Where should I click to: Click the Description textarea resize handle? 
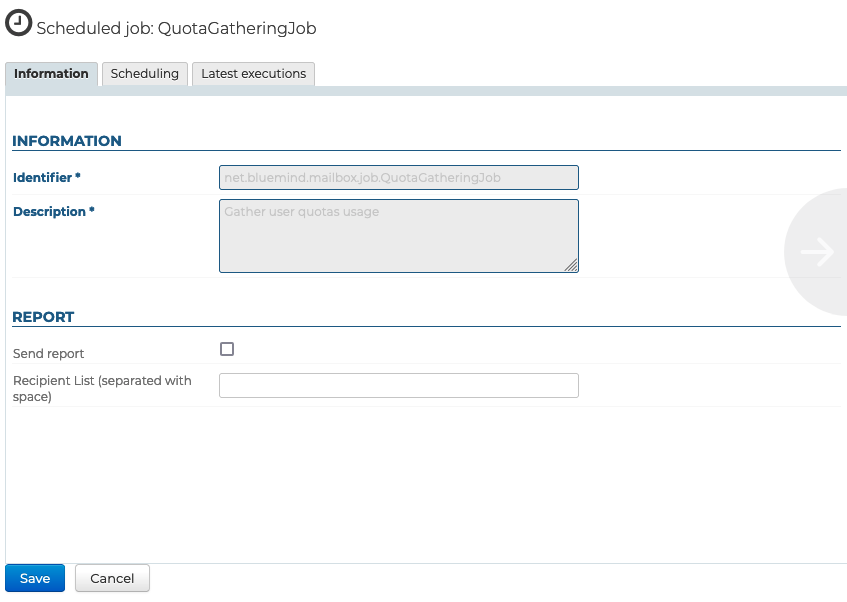click(x=571, y=266)
